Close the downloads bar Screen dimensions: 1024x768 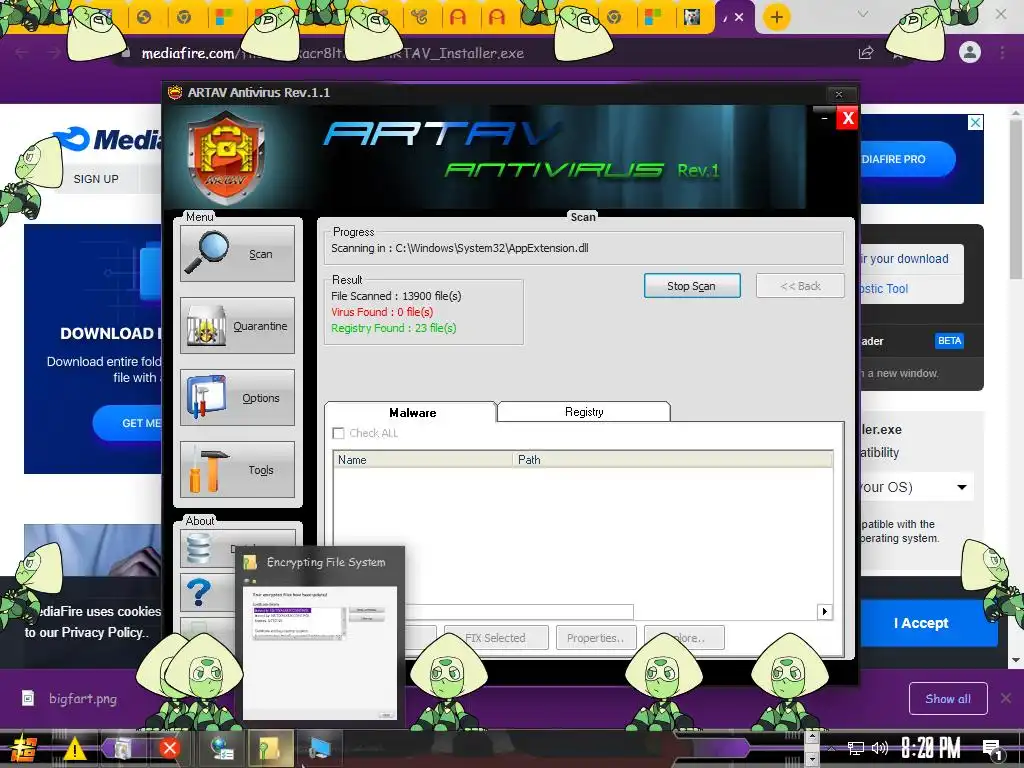tap(1006, 699)
